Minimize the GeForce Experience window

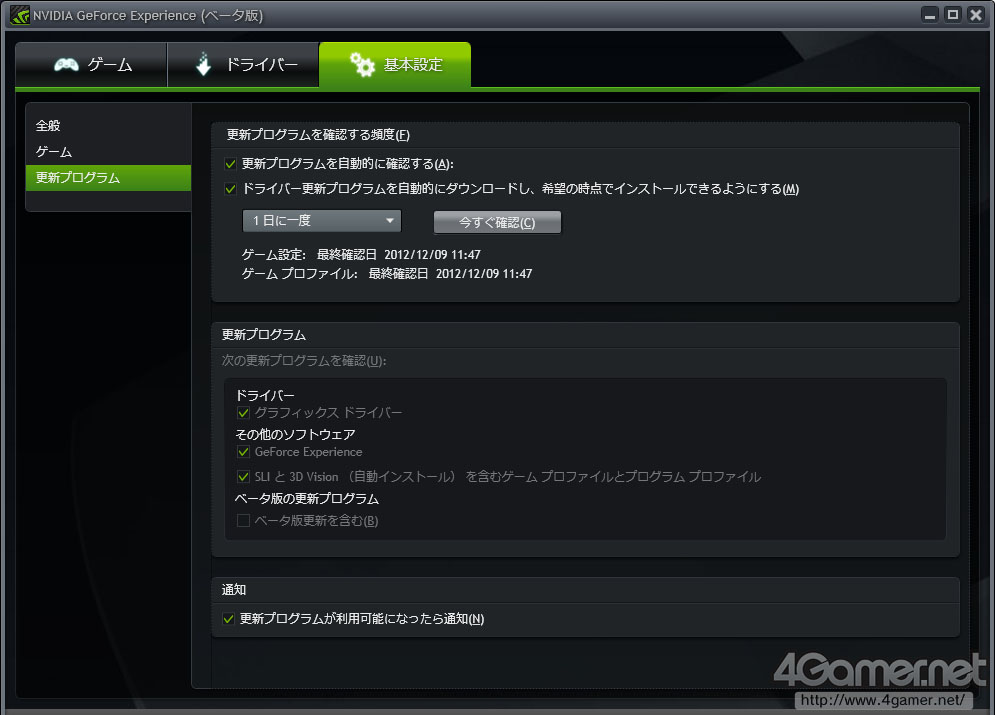(929, 14)
